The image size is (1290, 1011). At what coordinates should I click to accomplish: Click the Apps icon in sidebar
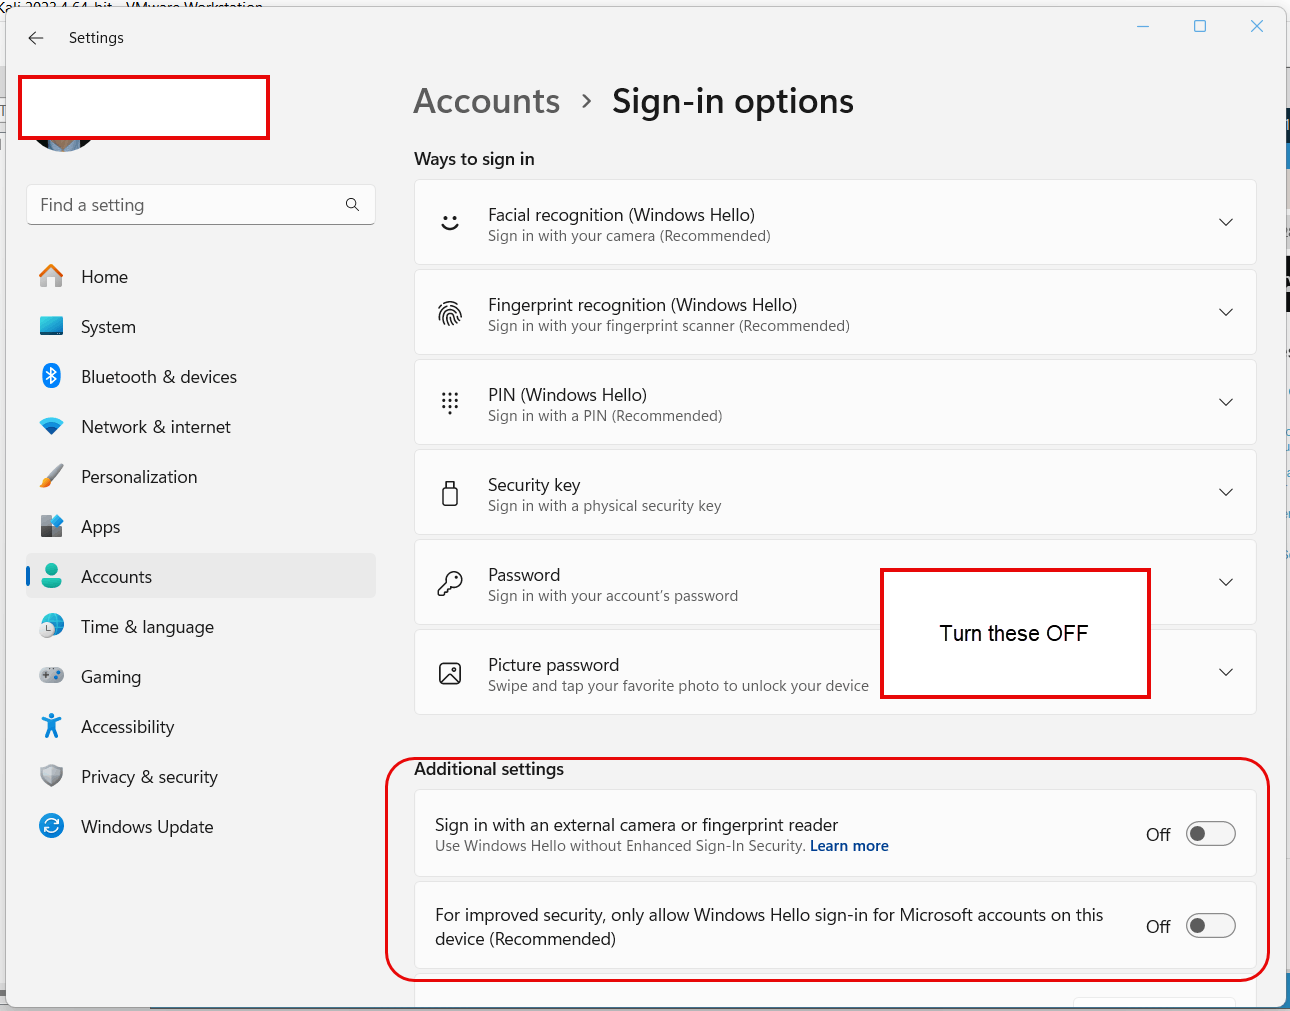pos(51,526)
